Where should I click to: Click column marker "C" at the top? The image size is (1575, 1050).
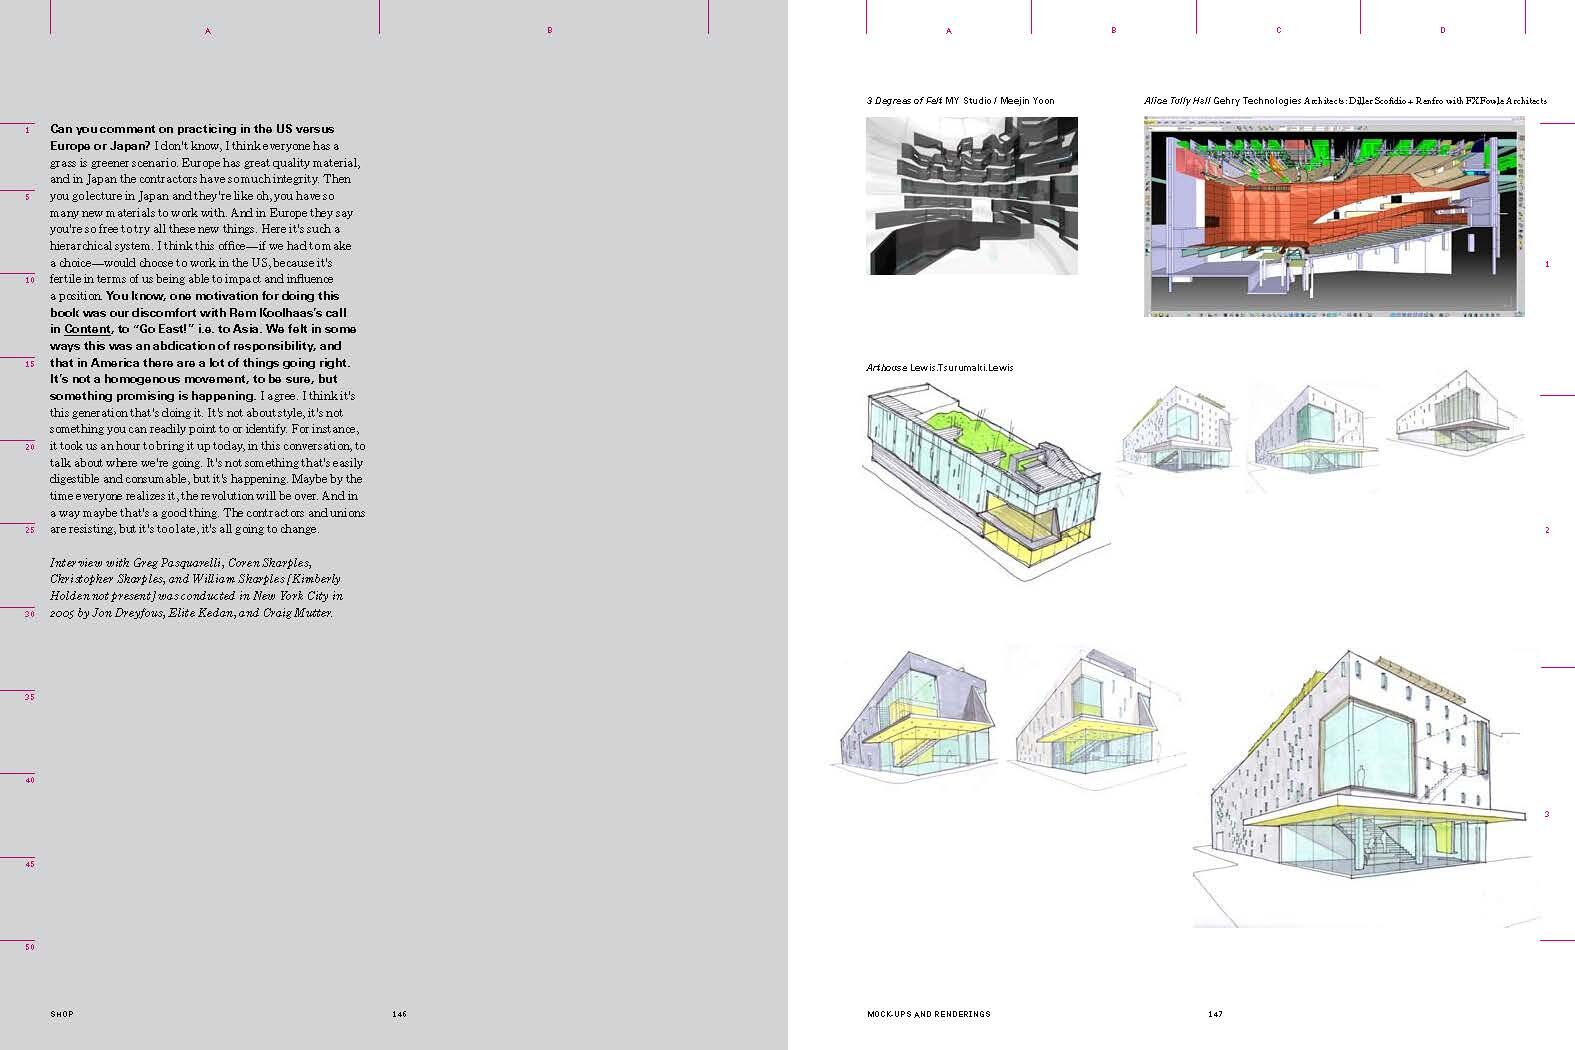[1278, 31]
